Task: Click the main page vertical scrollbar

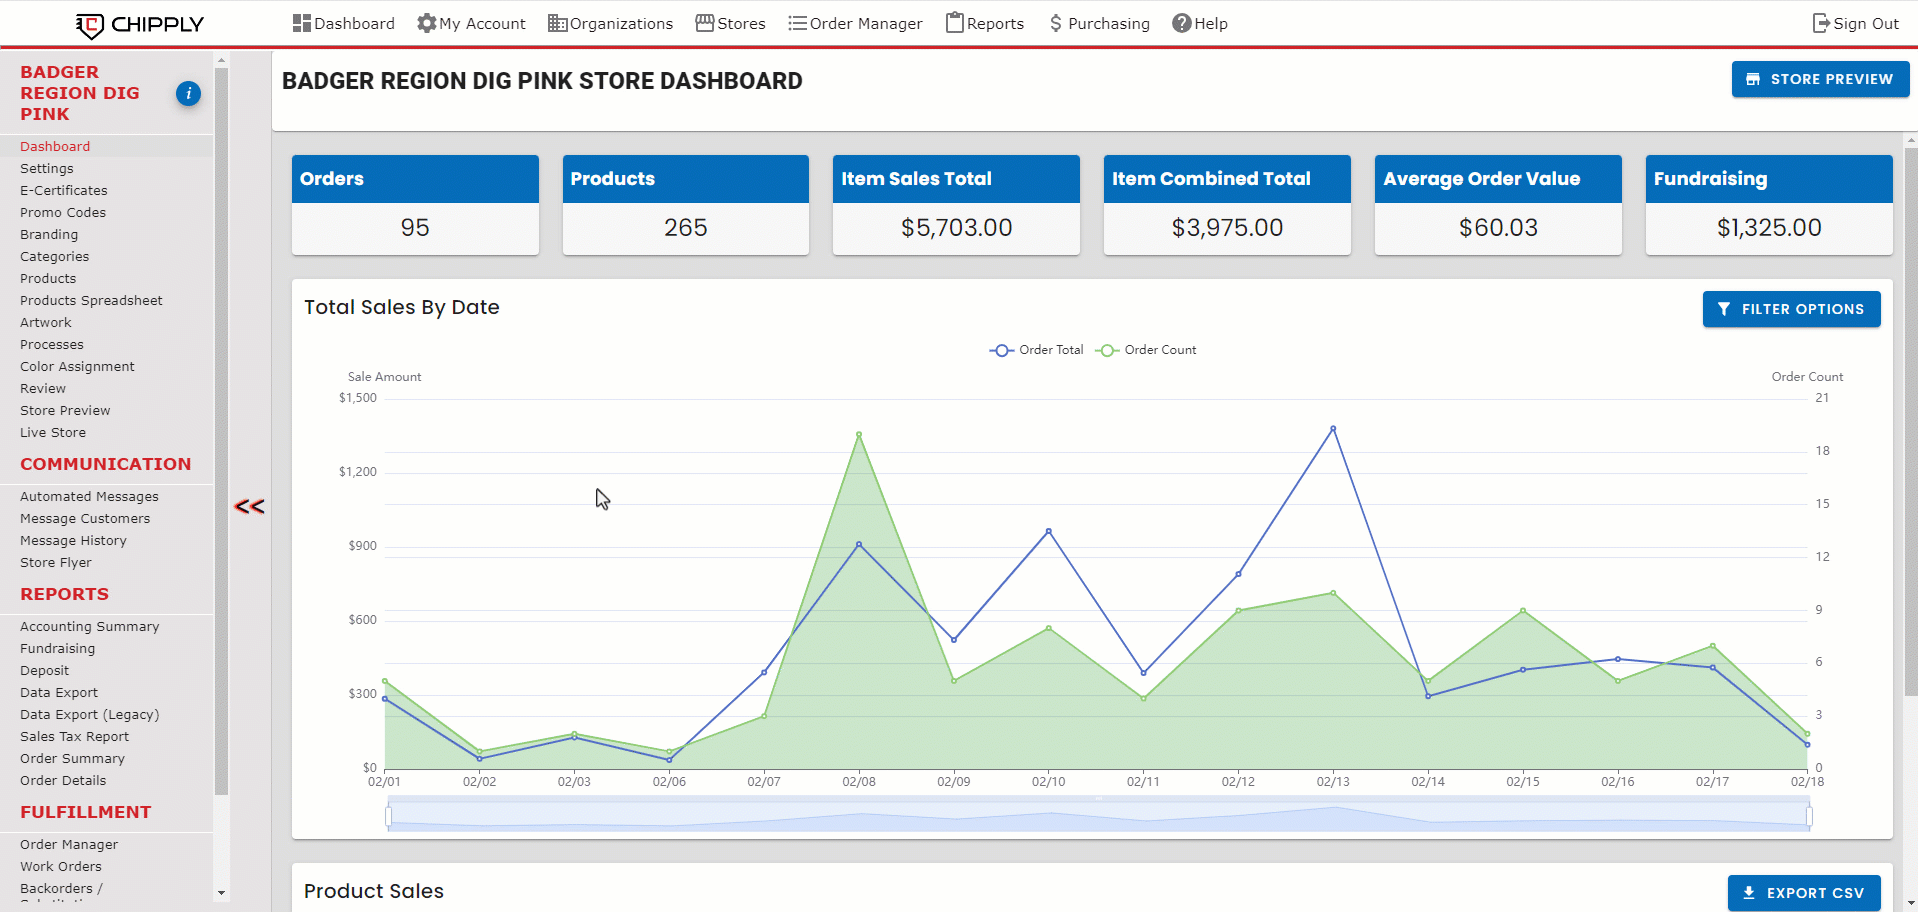Action: (1911, 420)
